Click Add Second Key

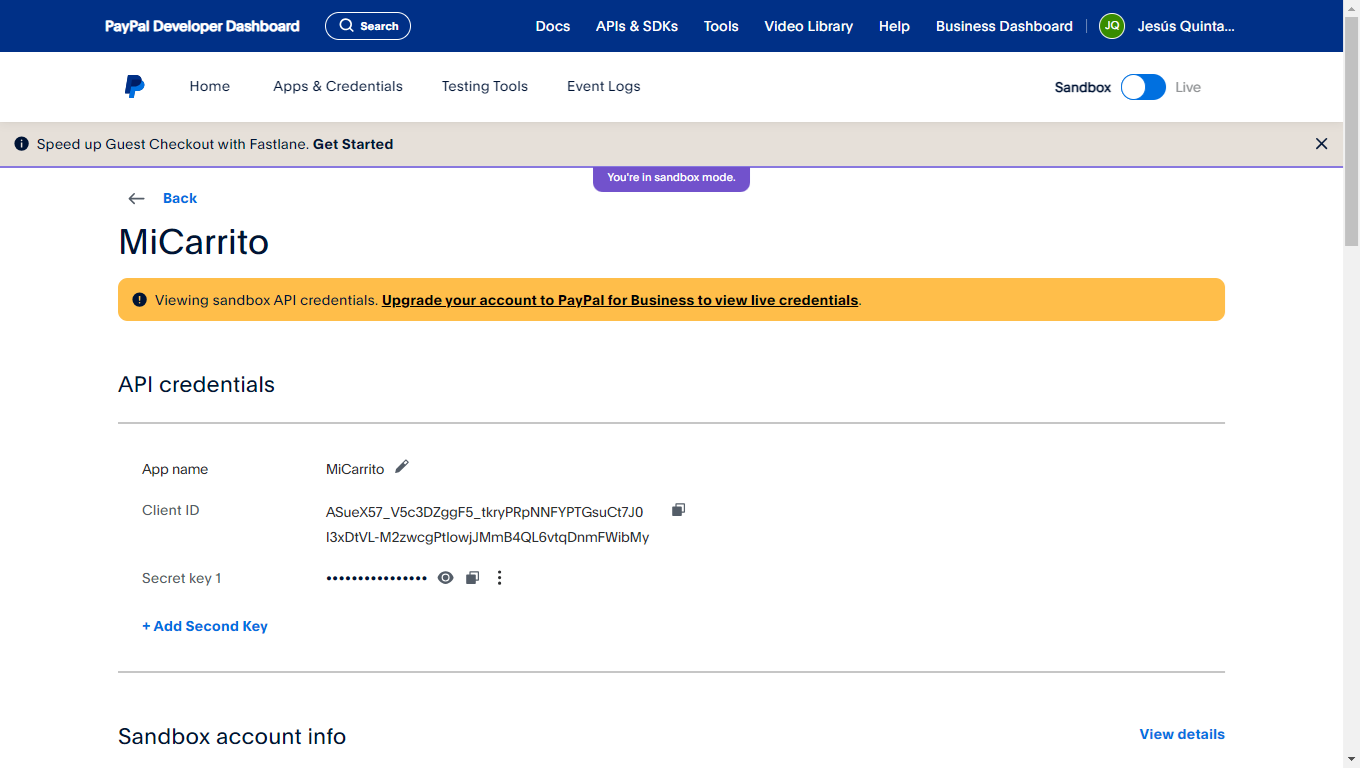(x=205, y=626)
